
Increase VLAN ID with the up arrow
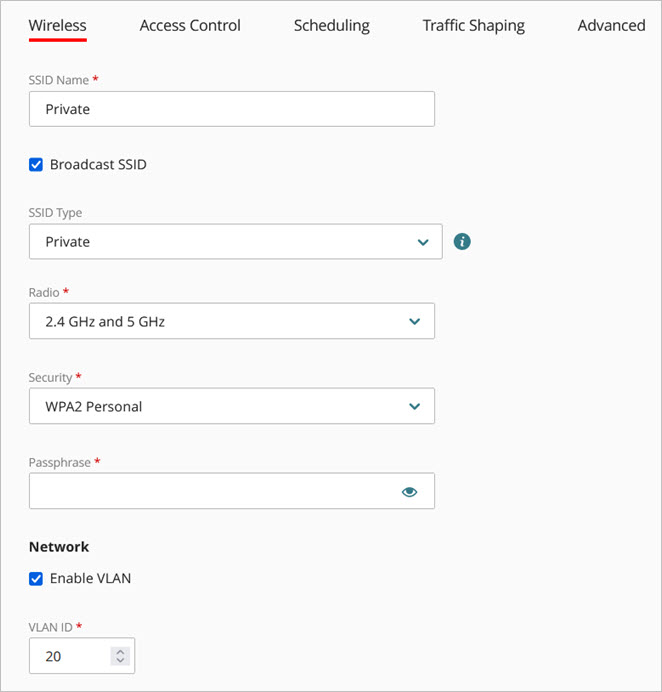(x=121, y=651)
